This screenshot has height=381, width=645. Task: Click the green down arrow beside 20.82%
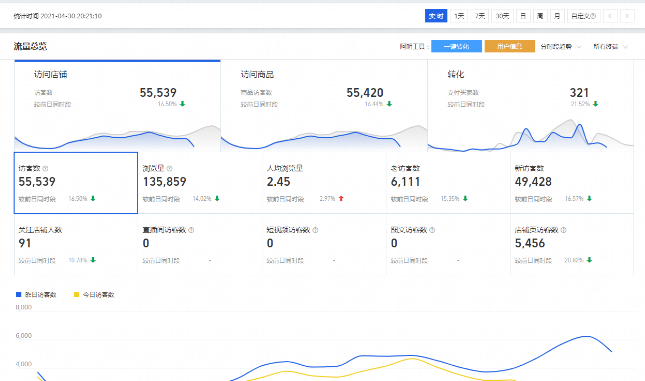[589, 260]
